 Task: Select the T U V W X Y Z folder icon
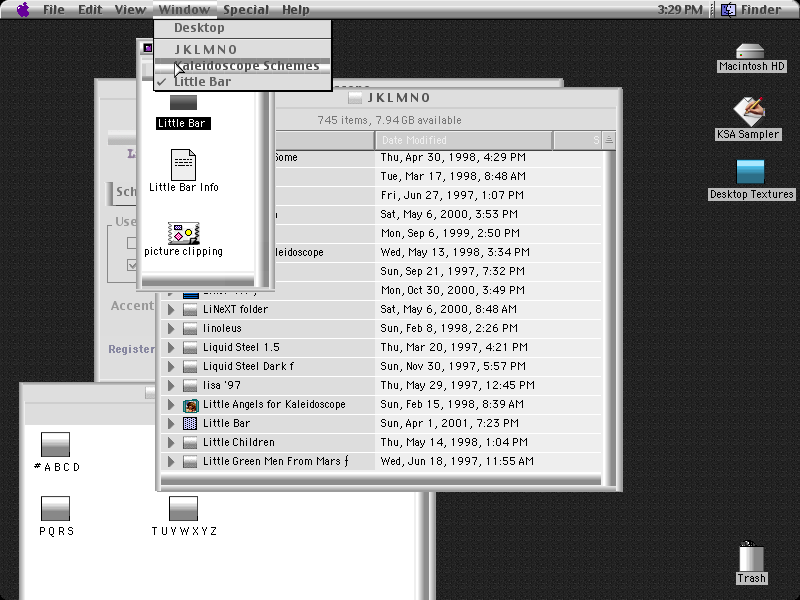tap(183, 509)
